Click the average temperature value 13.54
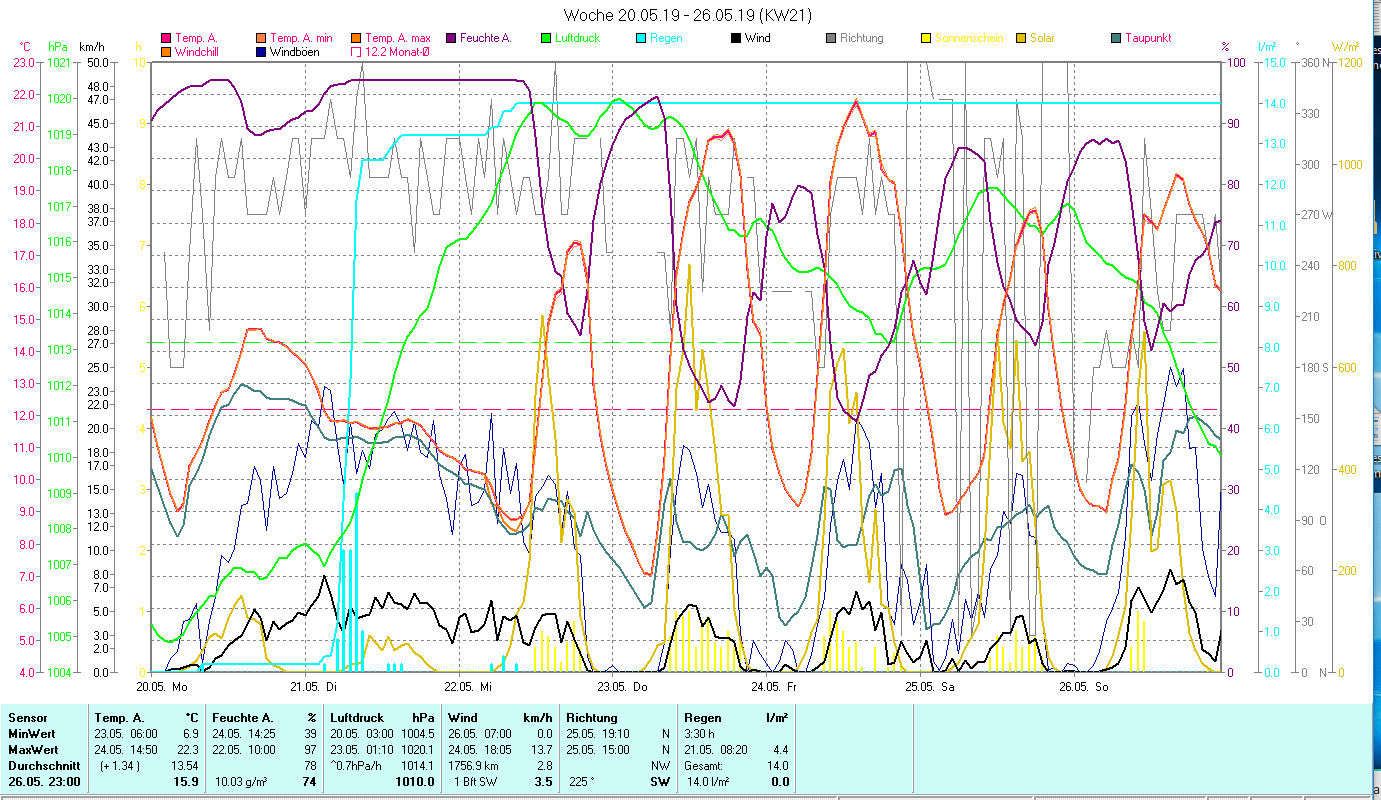The width and height of the screenshot is (1381, 800). [x=183, y=766]
